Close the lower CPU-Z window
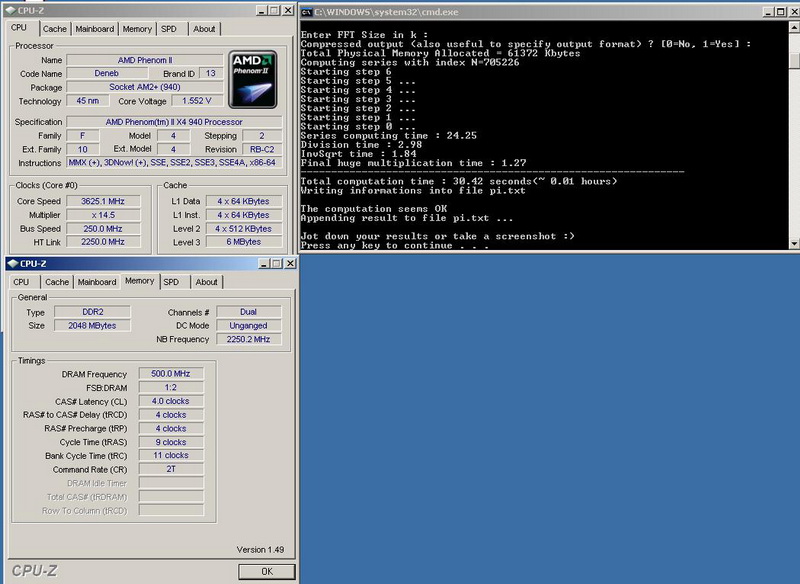 coord(290,263)
